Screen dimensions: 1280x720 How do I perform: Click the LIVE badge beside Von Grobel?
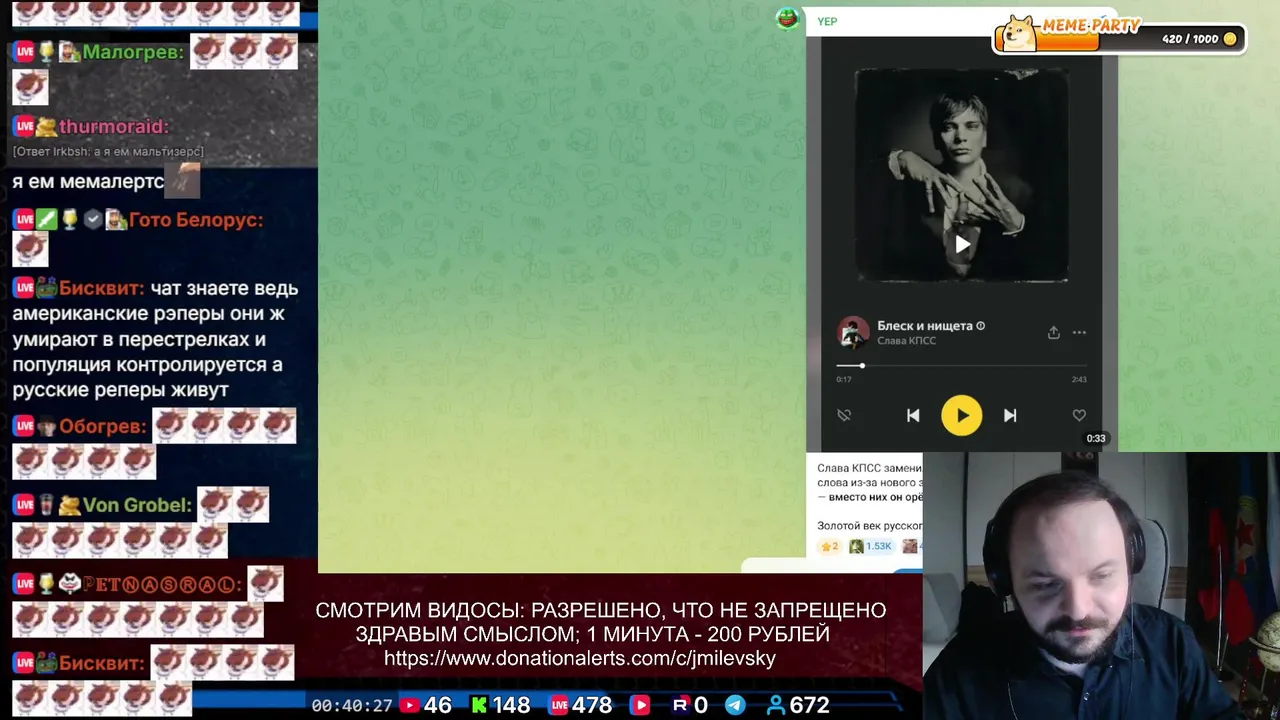[x=24, y=505]
